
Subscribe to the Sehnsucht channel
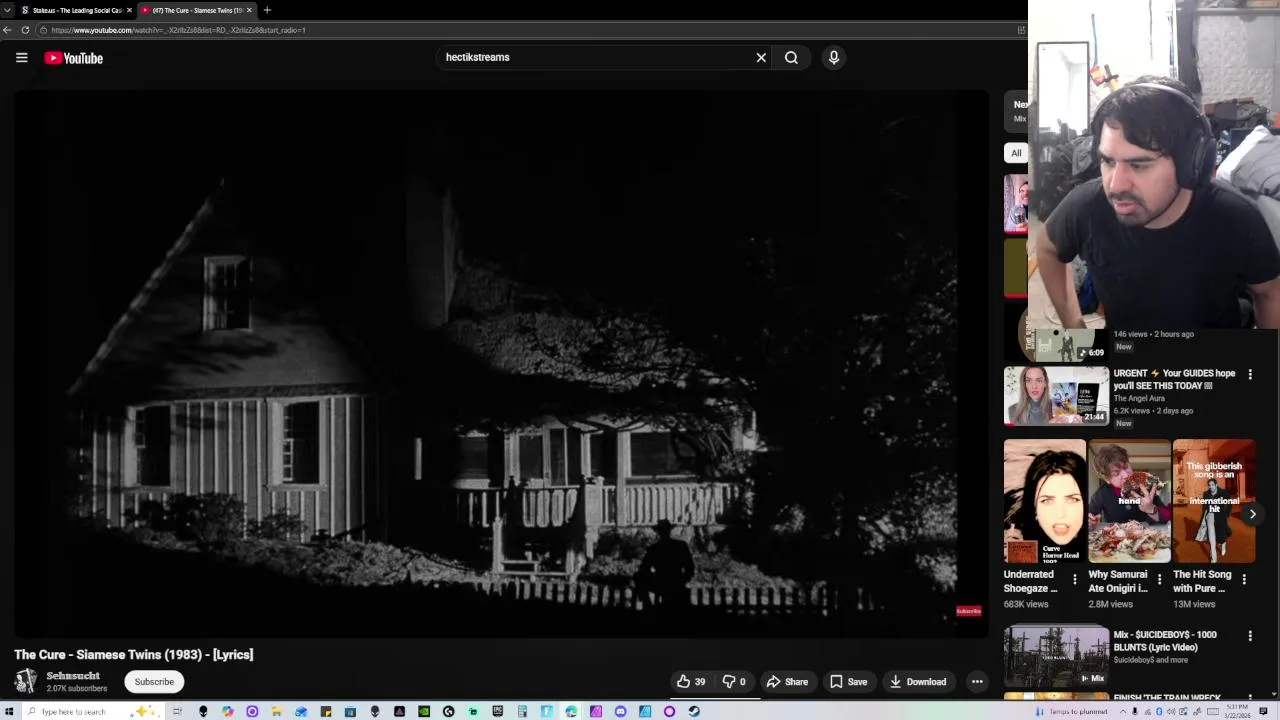click(154, 682)
